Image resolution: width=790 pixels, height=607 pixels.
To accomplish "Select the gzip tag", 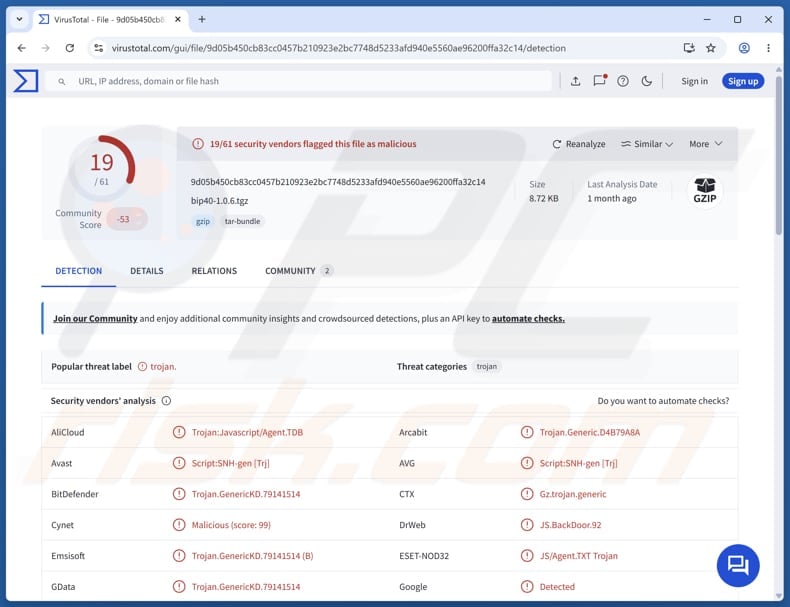I will pyautogui.click(x=203, y=221).
